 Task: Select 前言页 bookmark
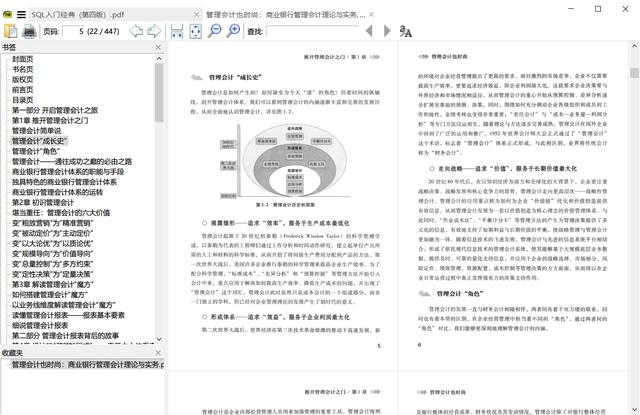pyautogui.click(x=22, y=90)
